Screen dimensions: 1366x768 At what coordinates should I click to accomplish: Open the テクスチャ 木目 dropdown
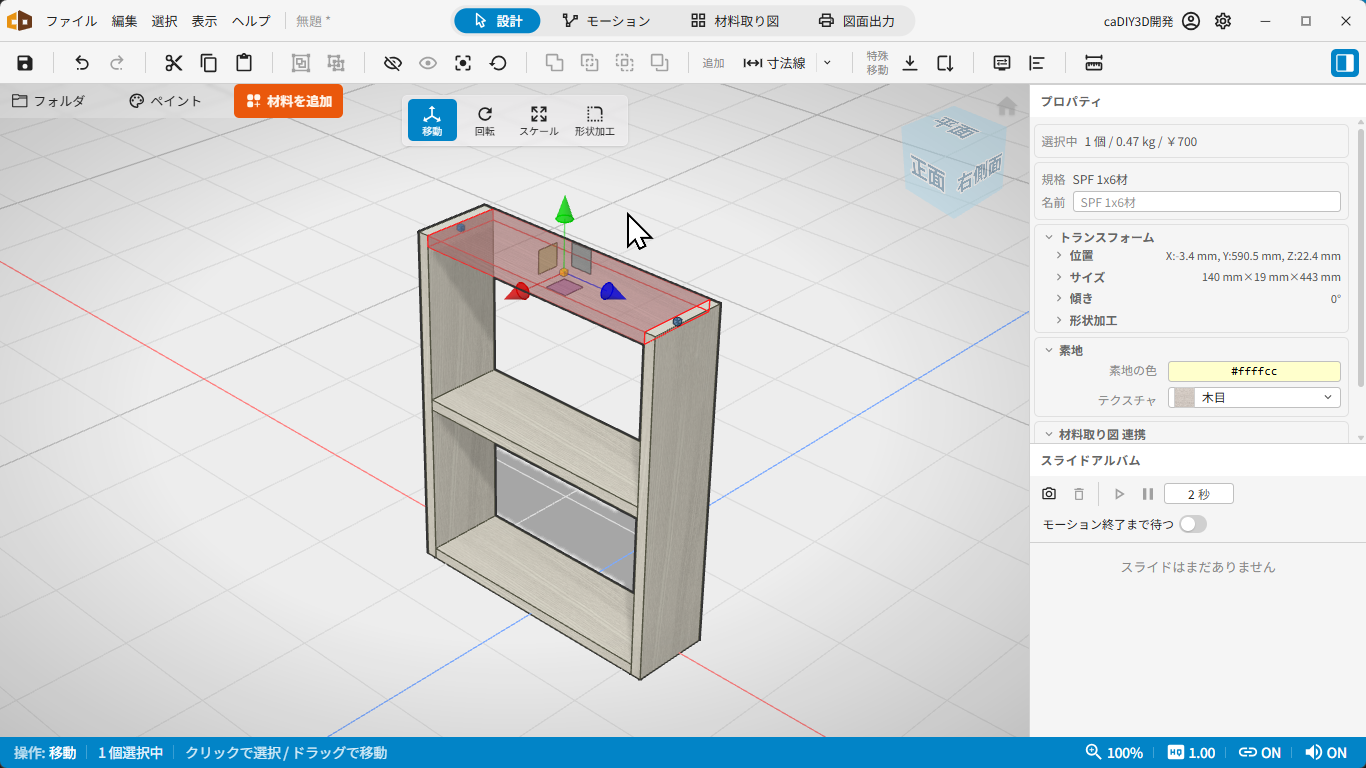pyautogui.click(x=1254, y=398)
